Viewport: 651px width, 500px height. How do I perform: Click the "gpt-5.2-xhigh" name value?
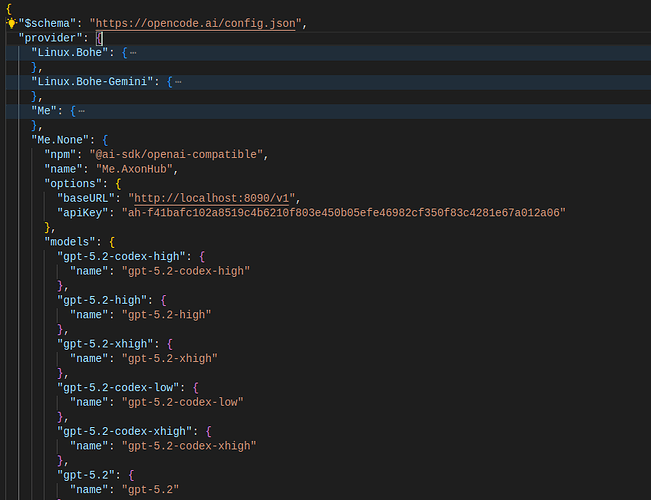170,358
